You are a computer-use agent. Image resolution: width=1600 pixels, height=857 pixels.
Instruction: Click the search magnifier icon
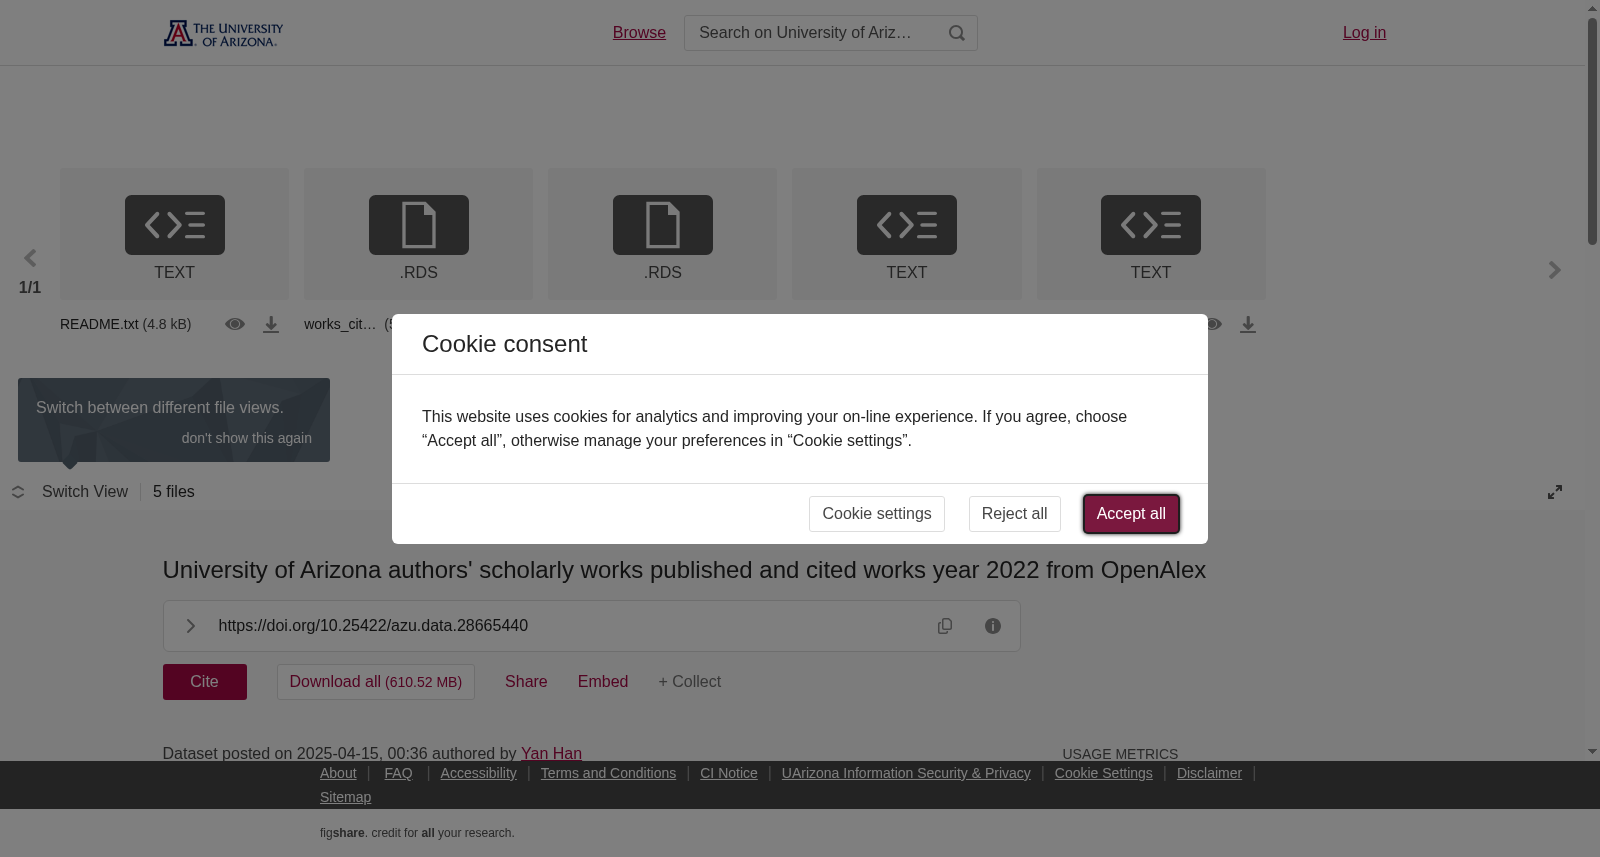coord(957,33)
